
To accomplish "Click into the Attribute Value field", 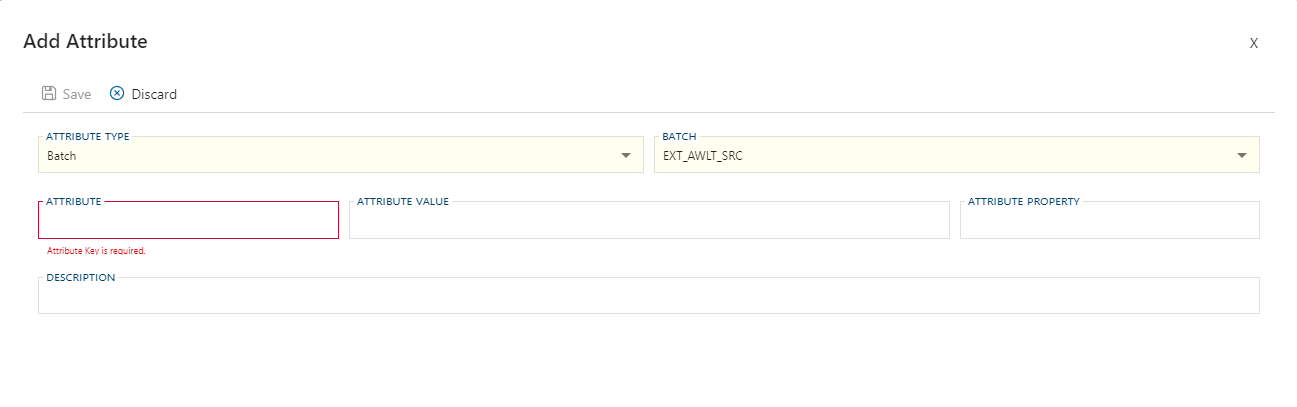I will (x=649, y=221).
